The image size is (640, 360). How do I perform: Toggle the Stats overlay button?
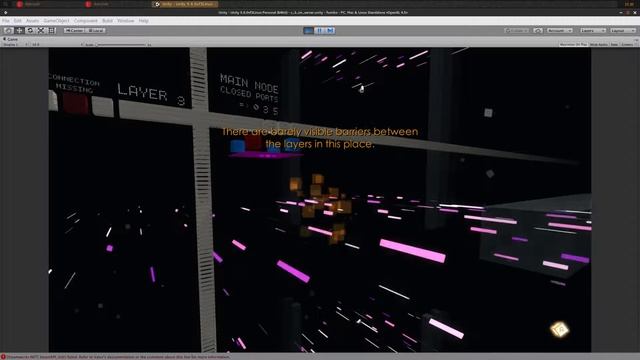(614, 44)
